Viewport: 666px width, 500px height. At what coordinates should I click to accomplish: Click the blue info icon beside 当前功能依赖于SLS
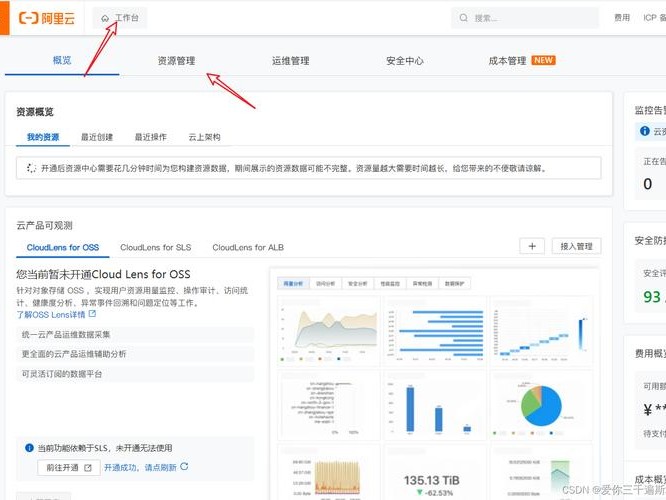coord(29,448)
